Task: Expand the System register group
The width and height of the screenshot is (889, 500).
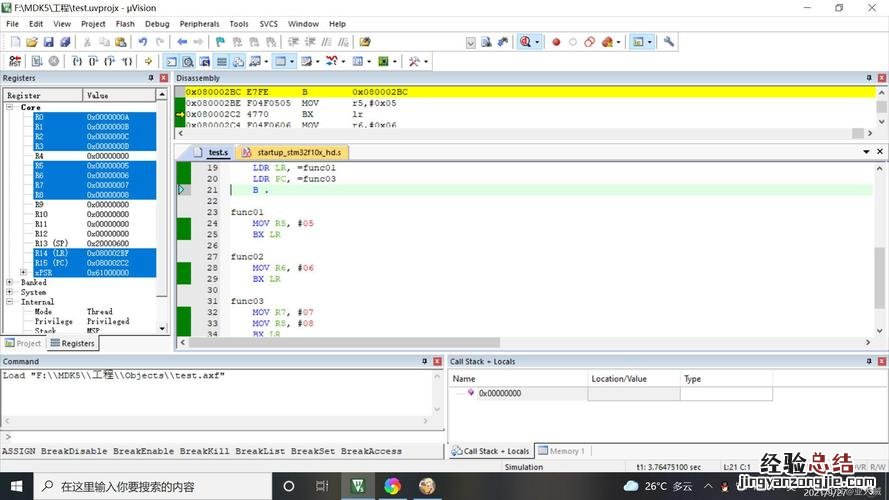Action: click(10, 292)
